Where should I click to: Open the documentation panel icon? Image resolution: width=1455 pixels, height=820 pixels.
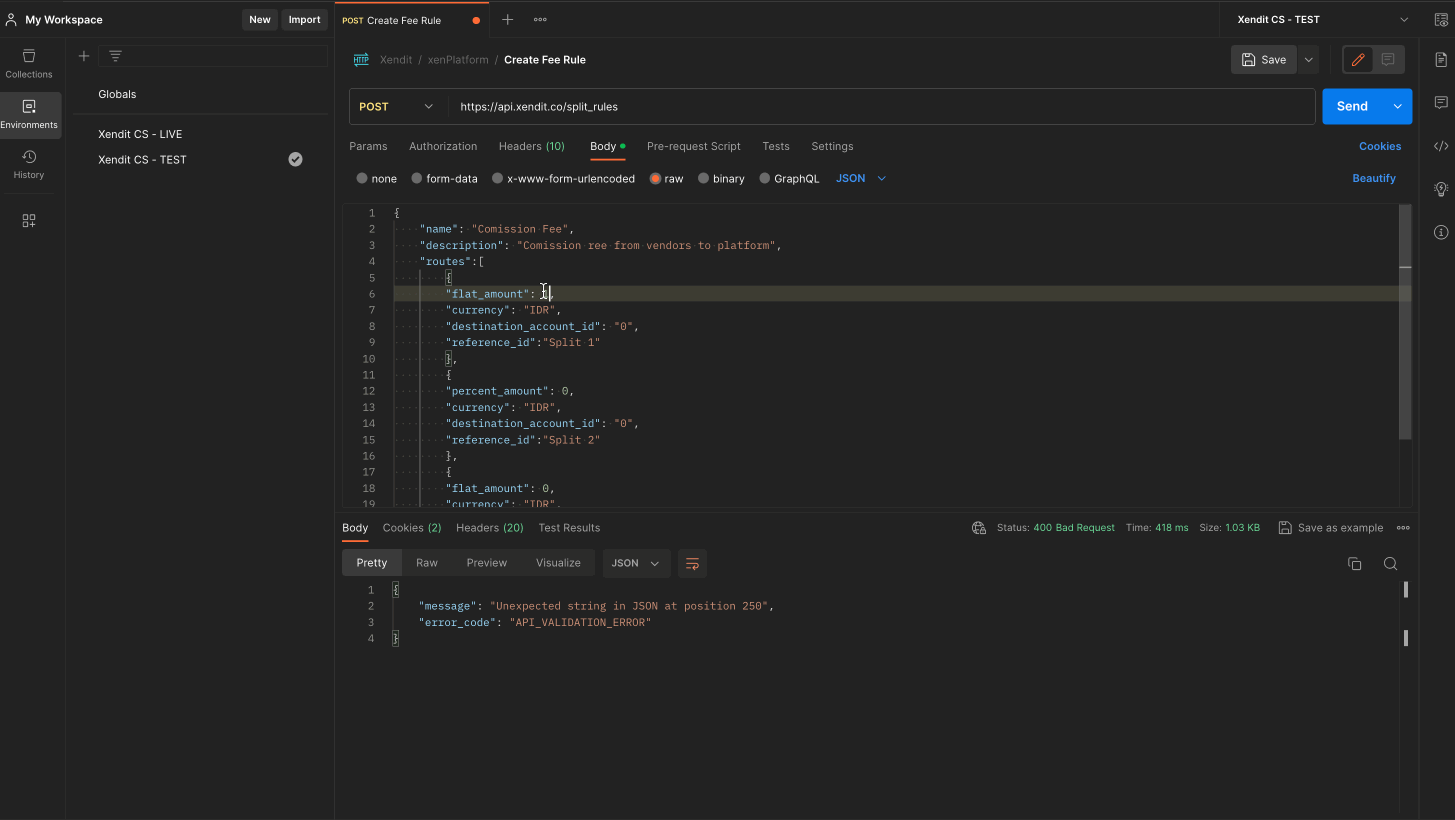1441,60
